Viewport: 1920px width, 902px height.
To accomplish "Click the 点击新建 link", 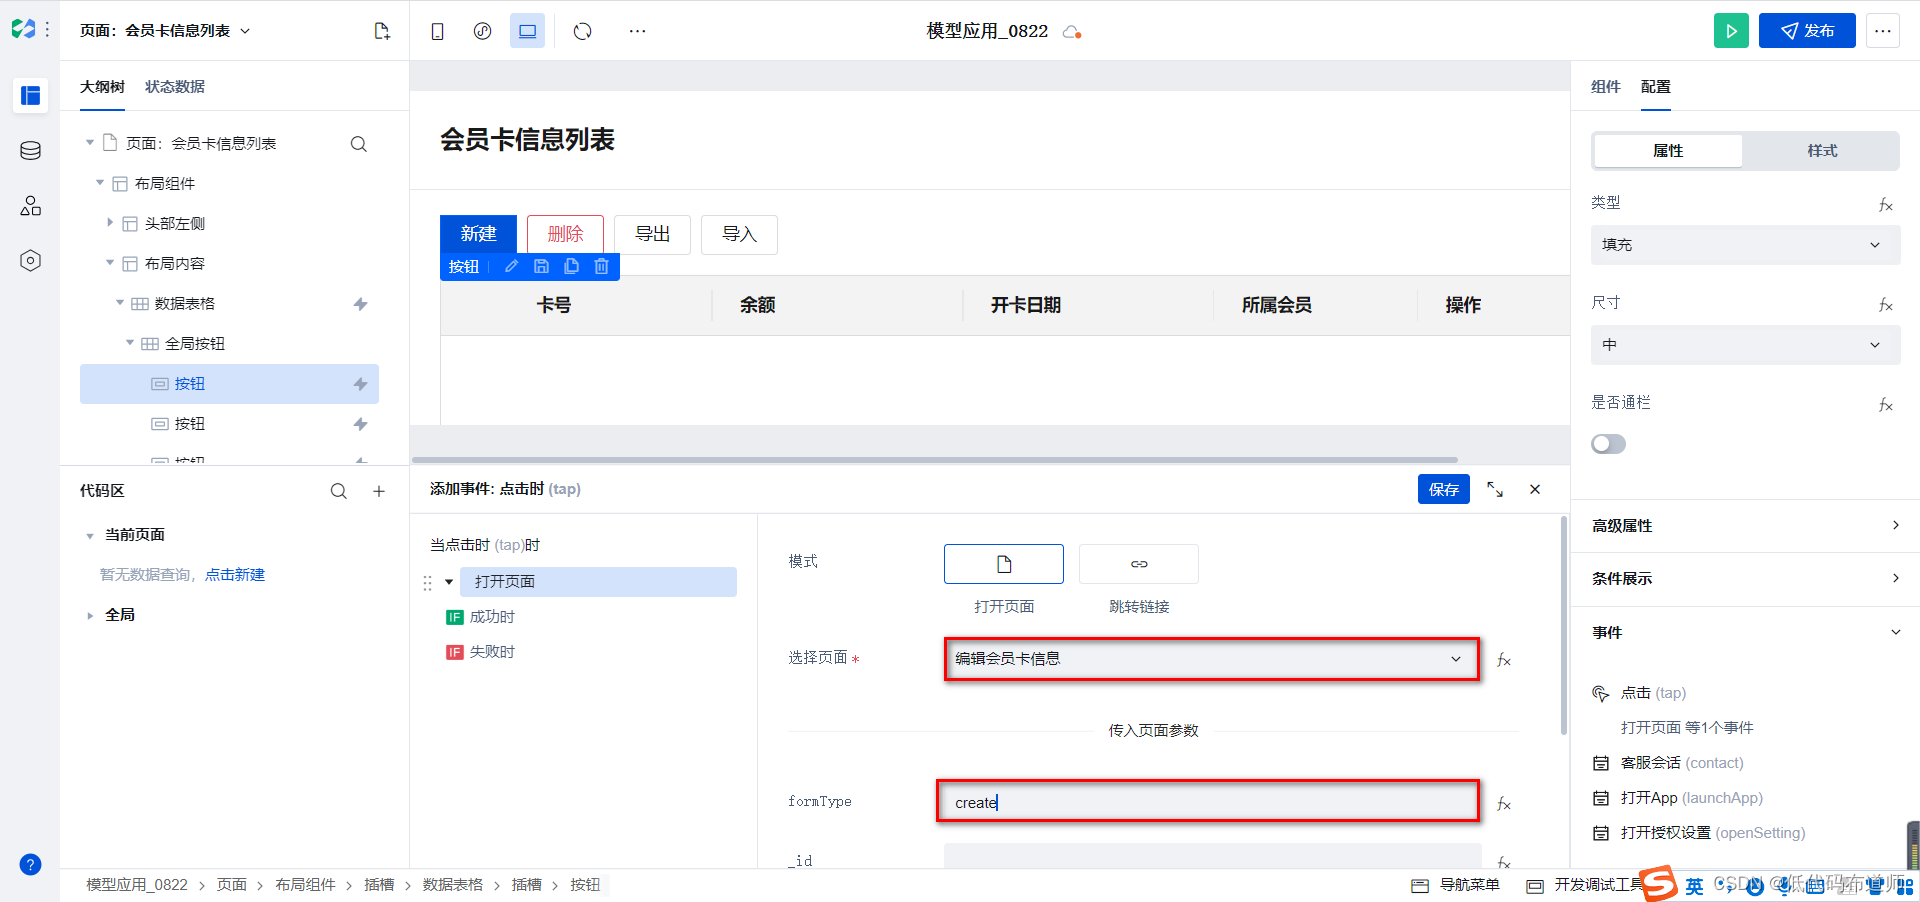I will coord(235,575).
